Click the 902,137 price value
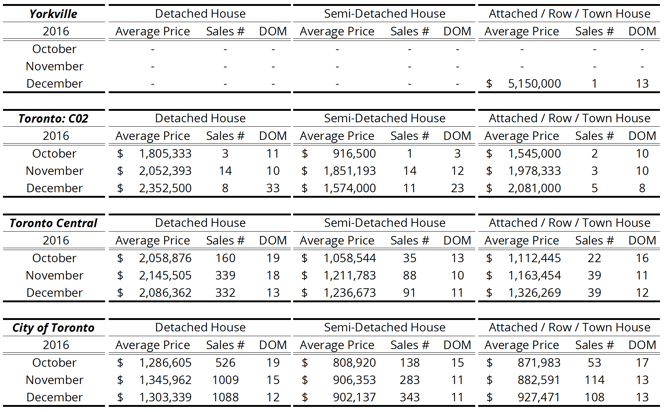664x412 pixels. pos(354,397)
